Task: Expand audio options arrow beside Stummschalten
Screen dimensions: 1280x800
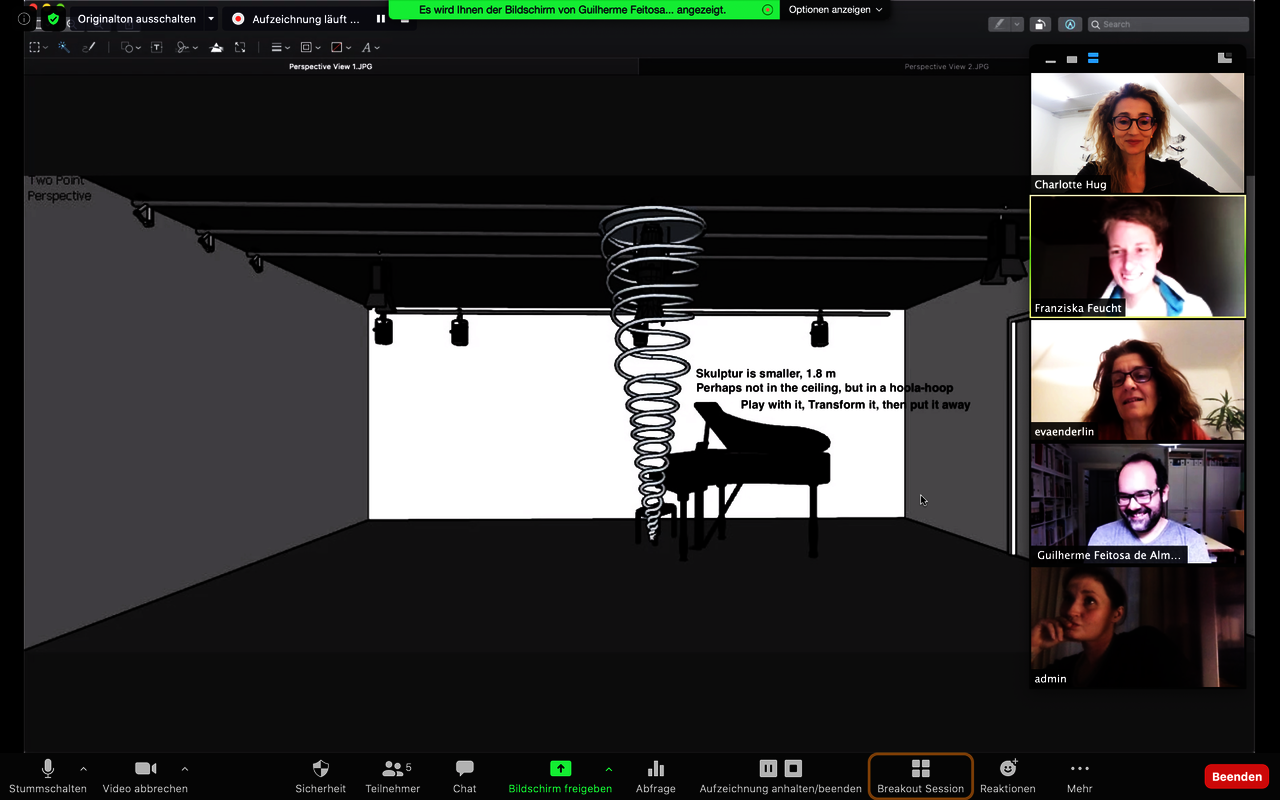Action: point(83,769)
